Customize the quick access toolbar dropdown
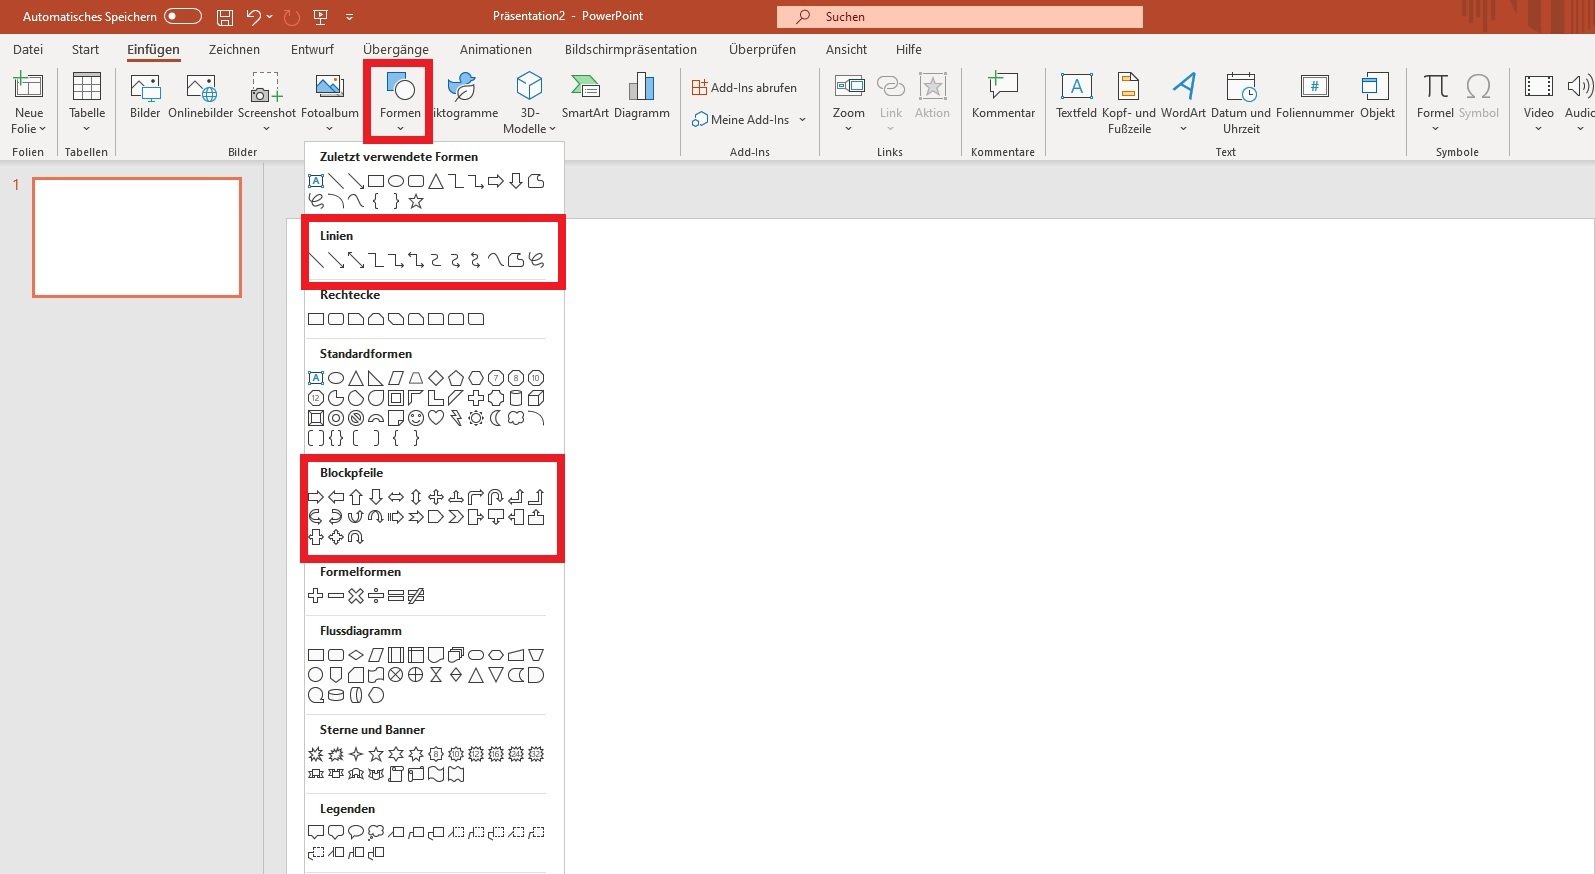Image resolution: width=1595 pixels, height=874 pixels. (x=349, y=17)
